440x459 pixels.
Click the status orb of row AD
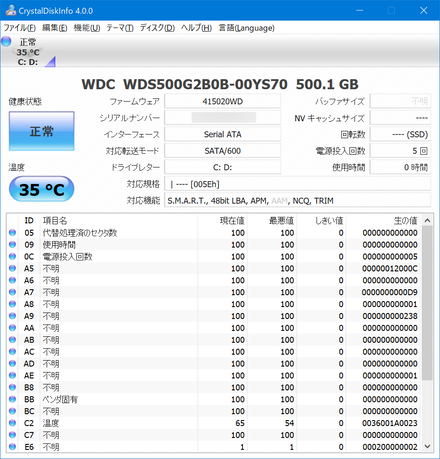(13, 364)
